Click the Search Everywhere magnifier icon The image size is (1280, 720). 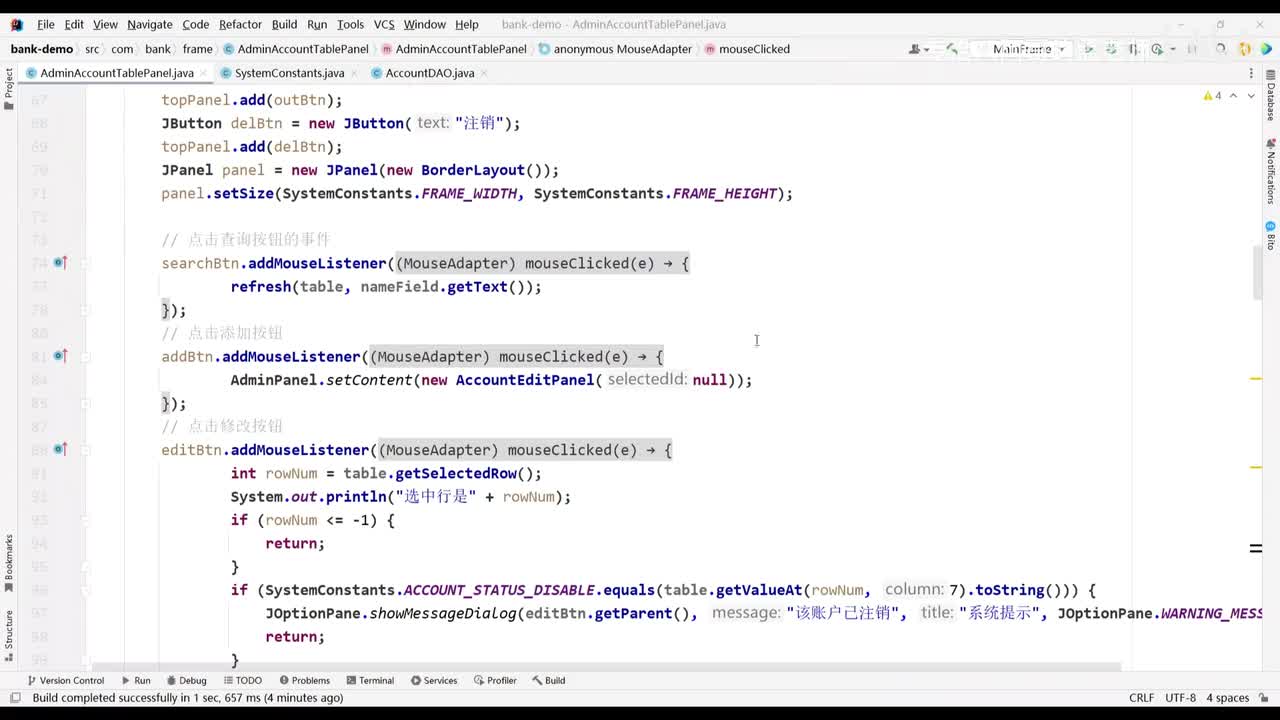point(1221,49)
